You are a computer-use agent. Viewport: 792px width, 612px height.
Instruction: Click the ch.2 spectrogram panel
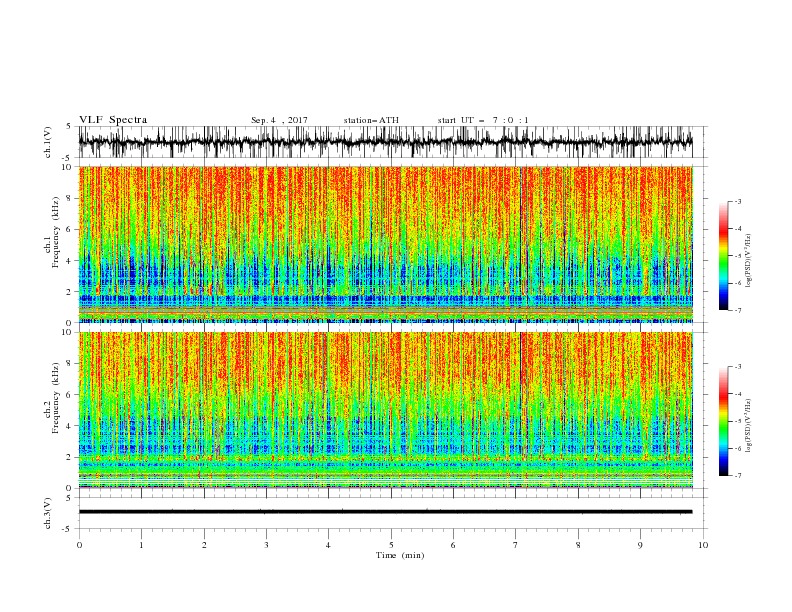pos(385,410)
